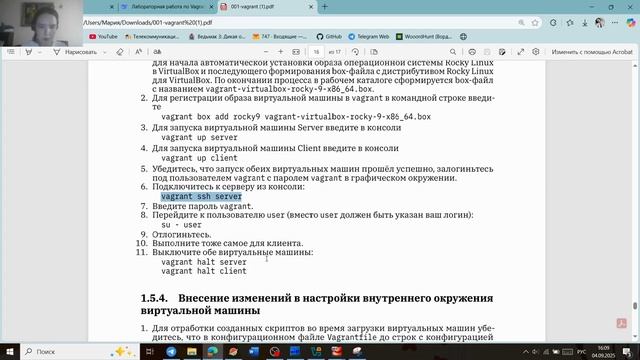Click Изменить с помощью Acrobat
640x360 pixels.
click(592, 52)
